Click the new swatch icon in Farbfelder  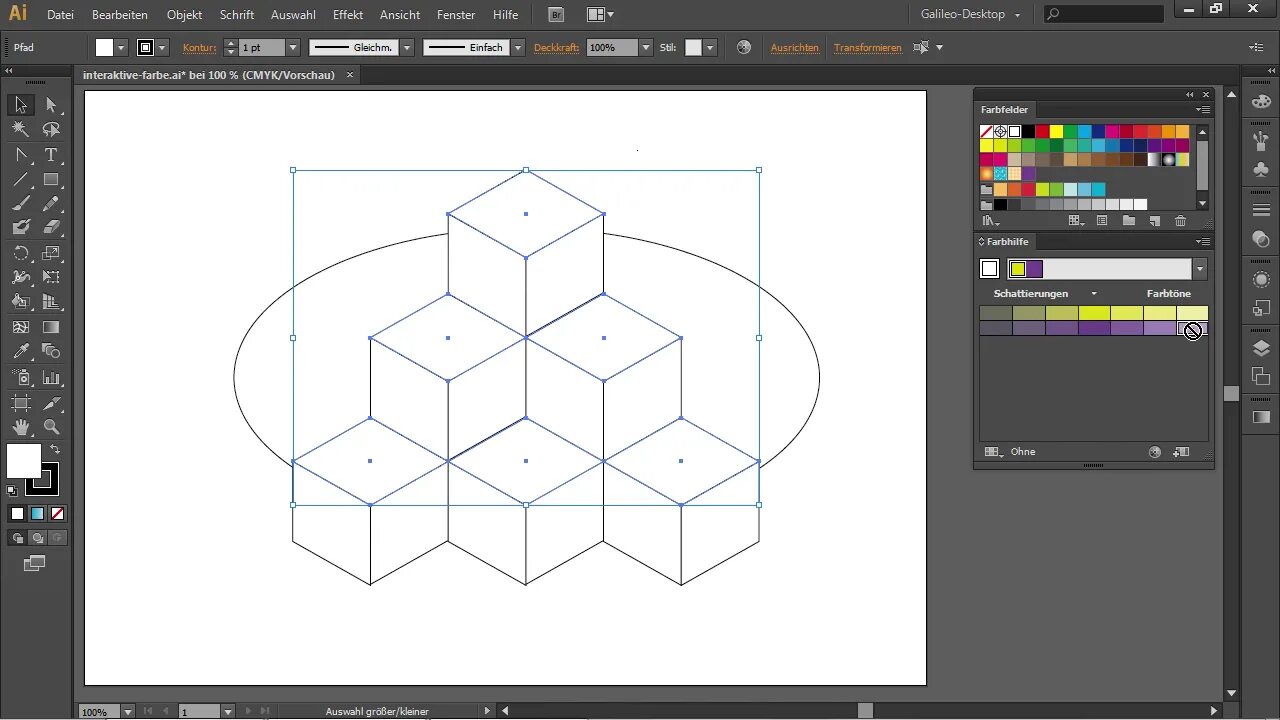click(1154, 221)
